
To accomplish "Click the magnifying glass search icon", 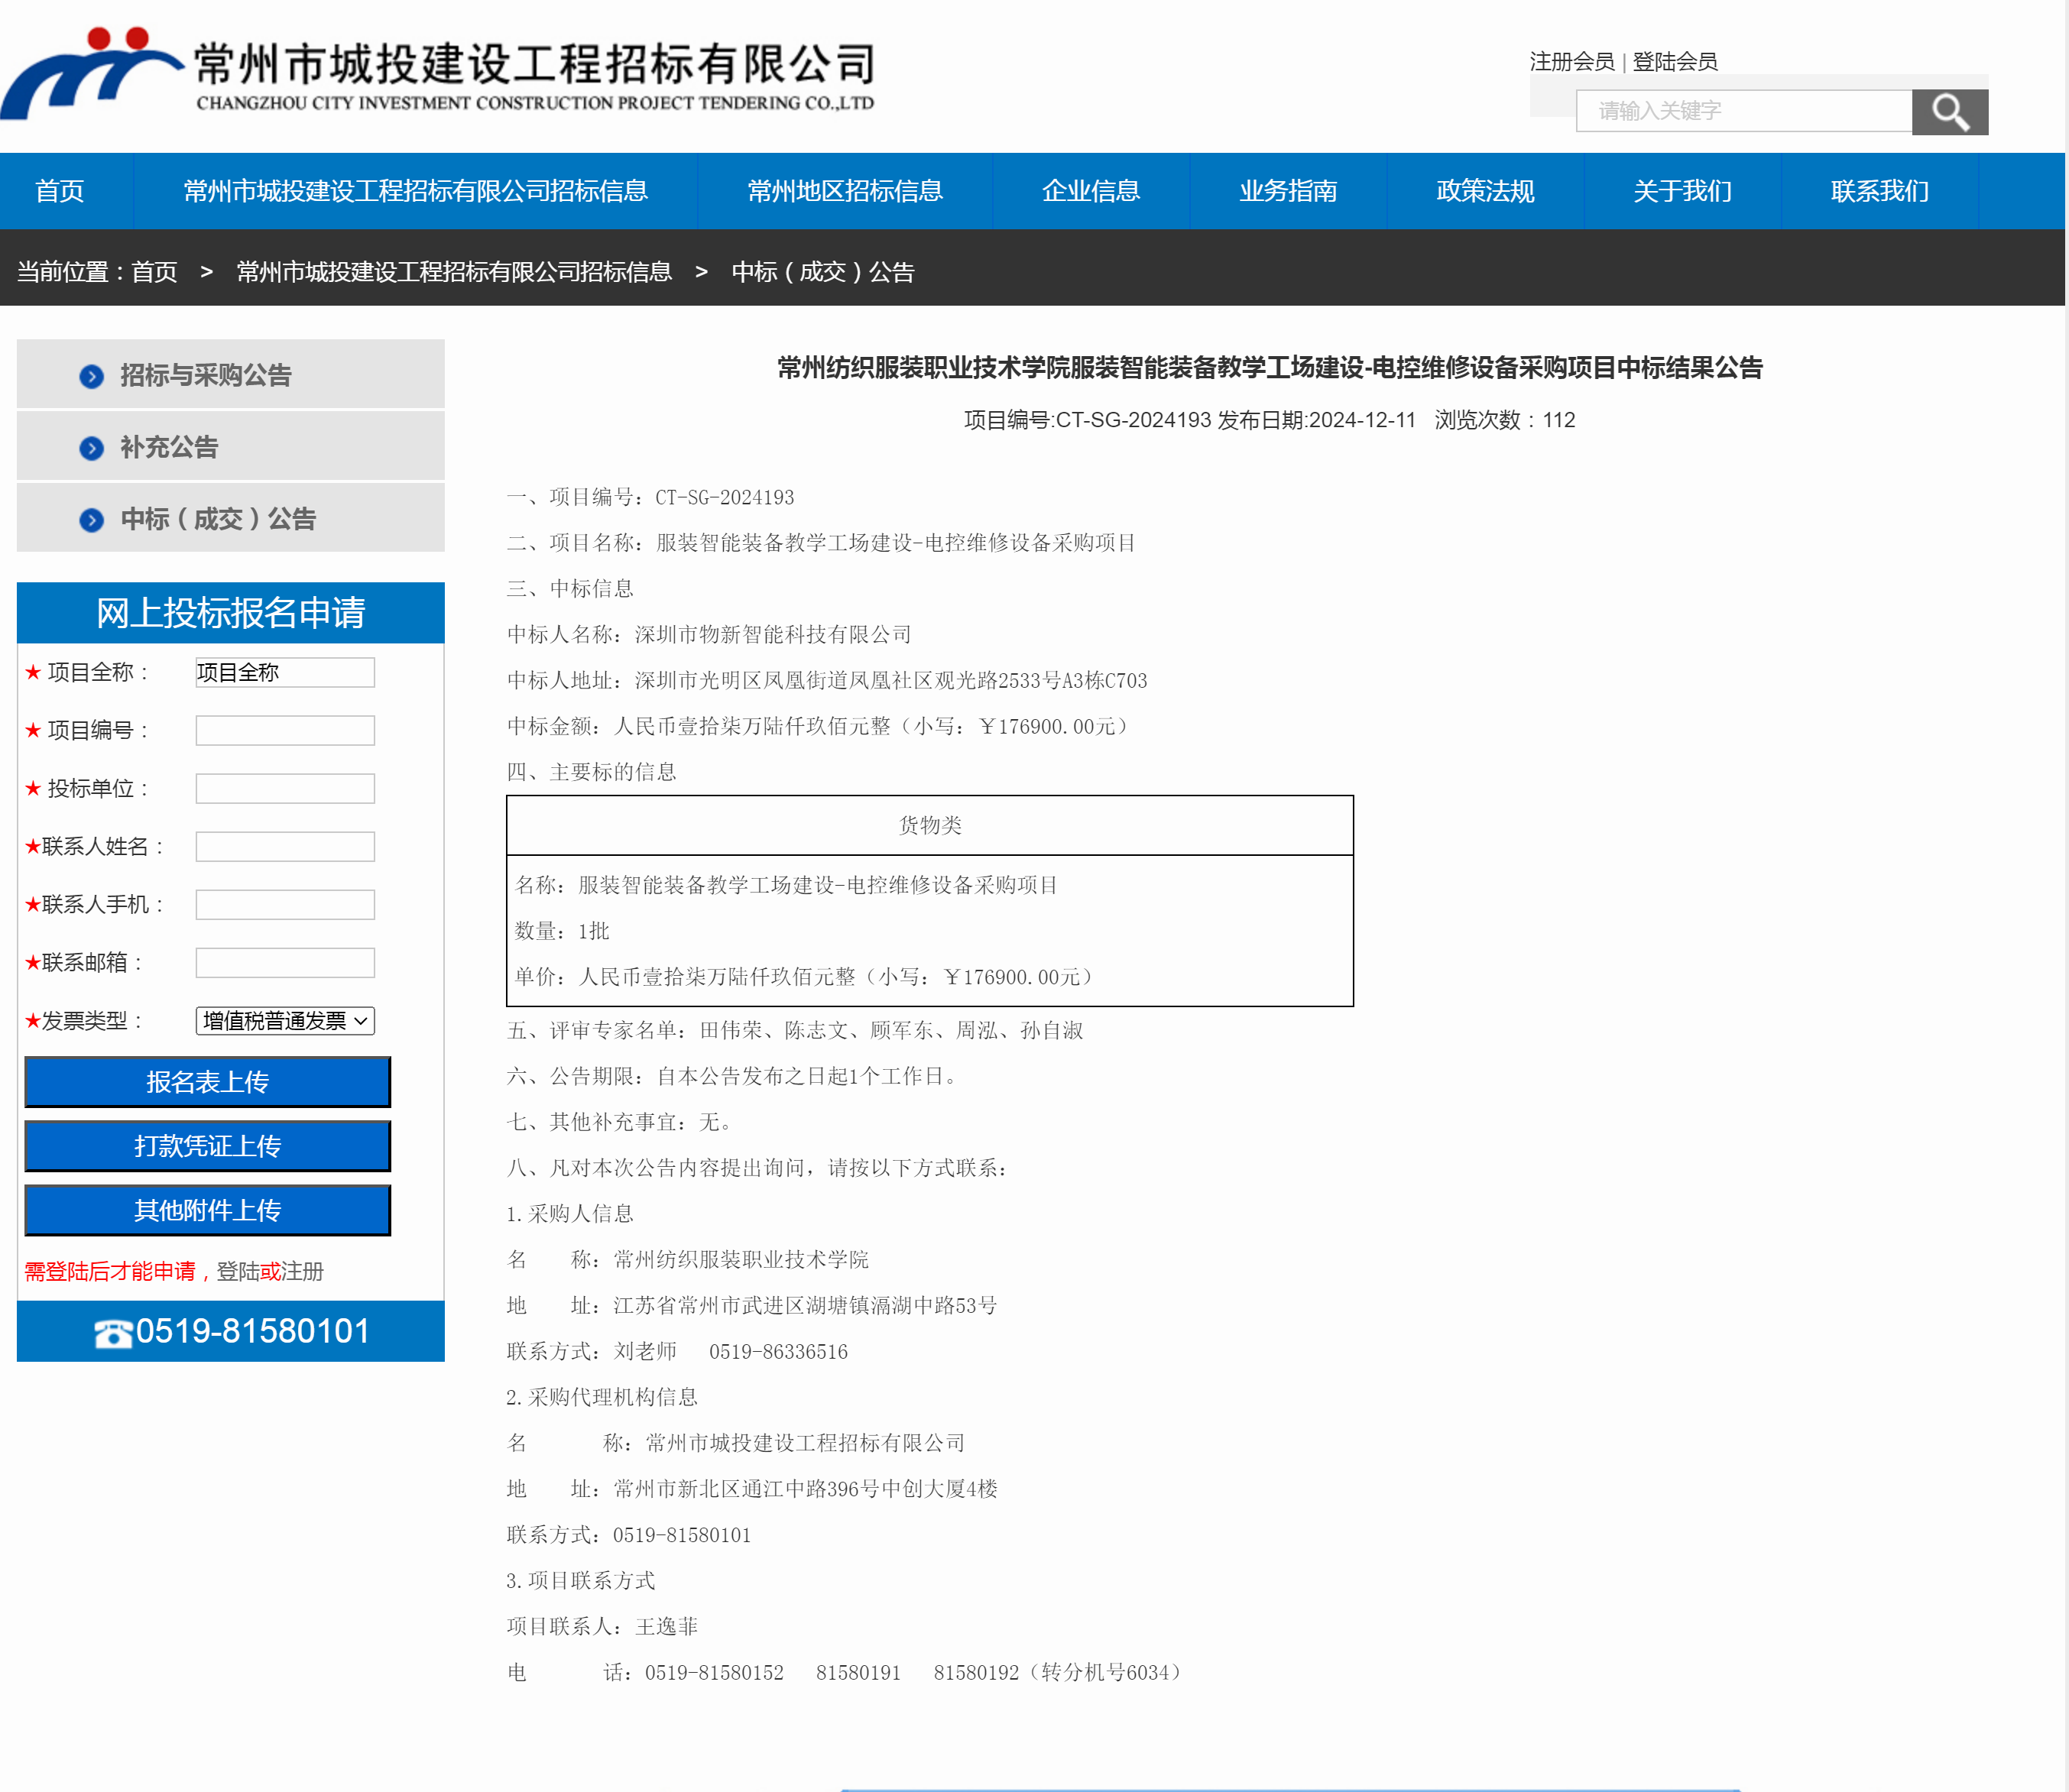I will coord(1949,112).
